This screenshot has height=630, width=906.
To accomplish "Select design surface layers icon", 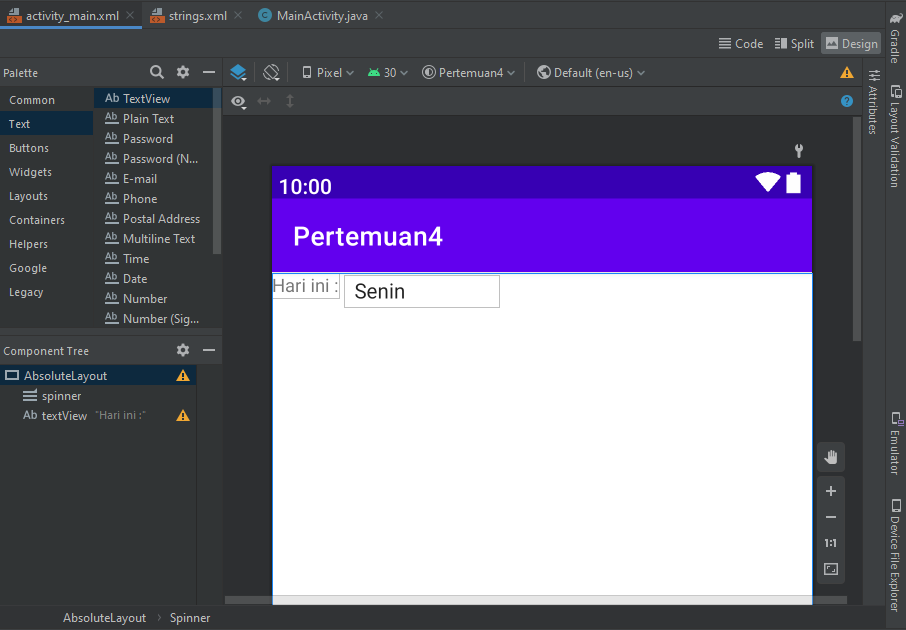I will click(x=238, y=73).
